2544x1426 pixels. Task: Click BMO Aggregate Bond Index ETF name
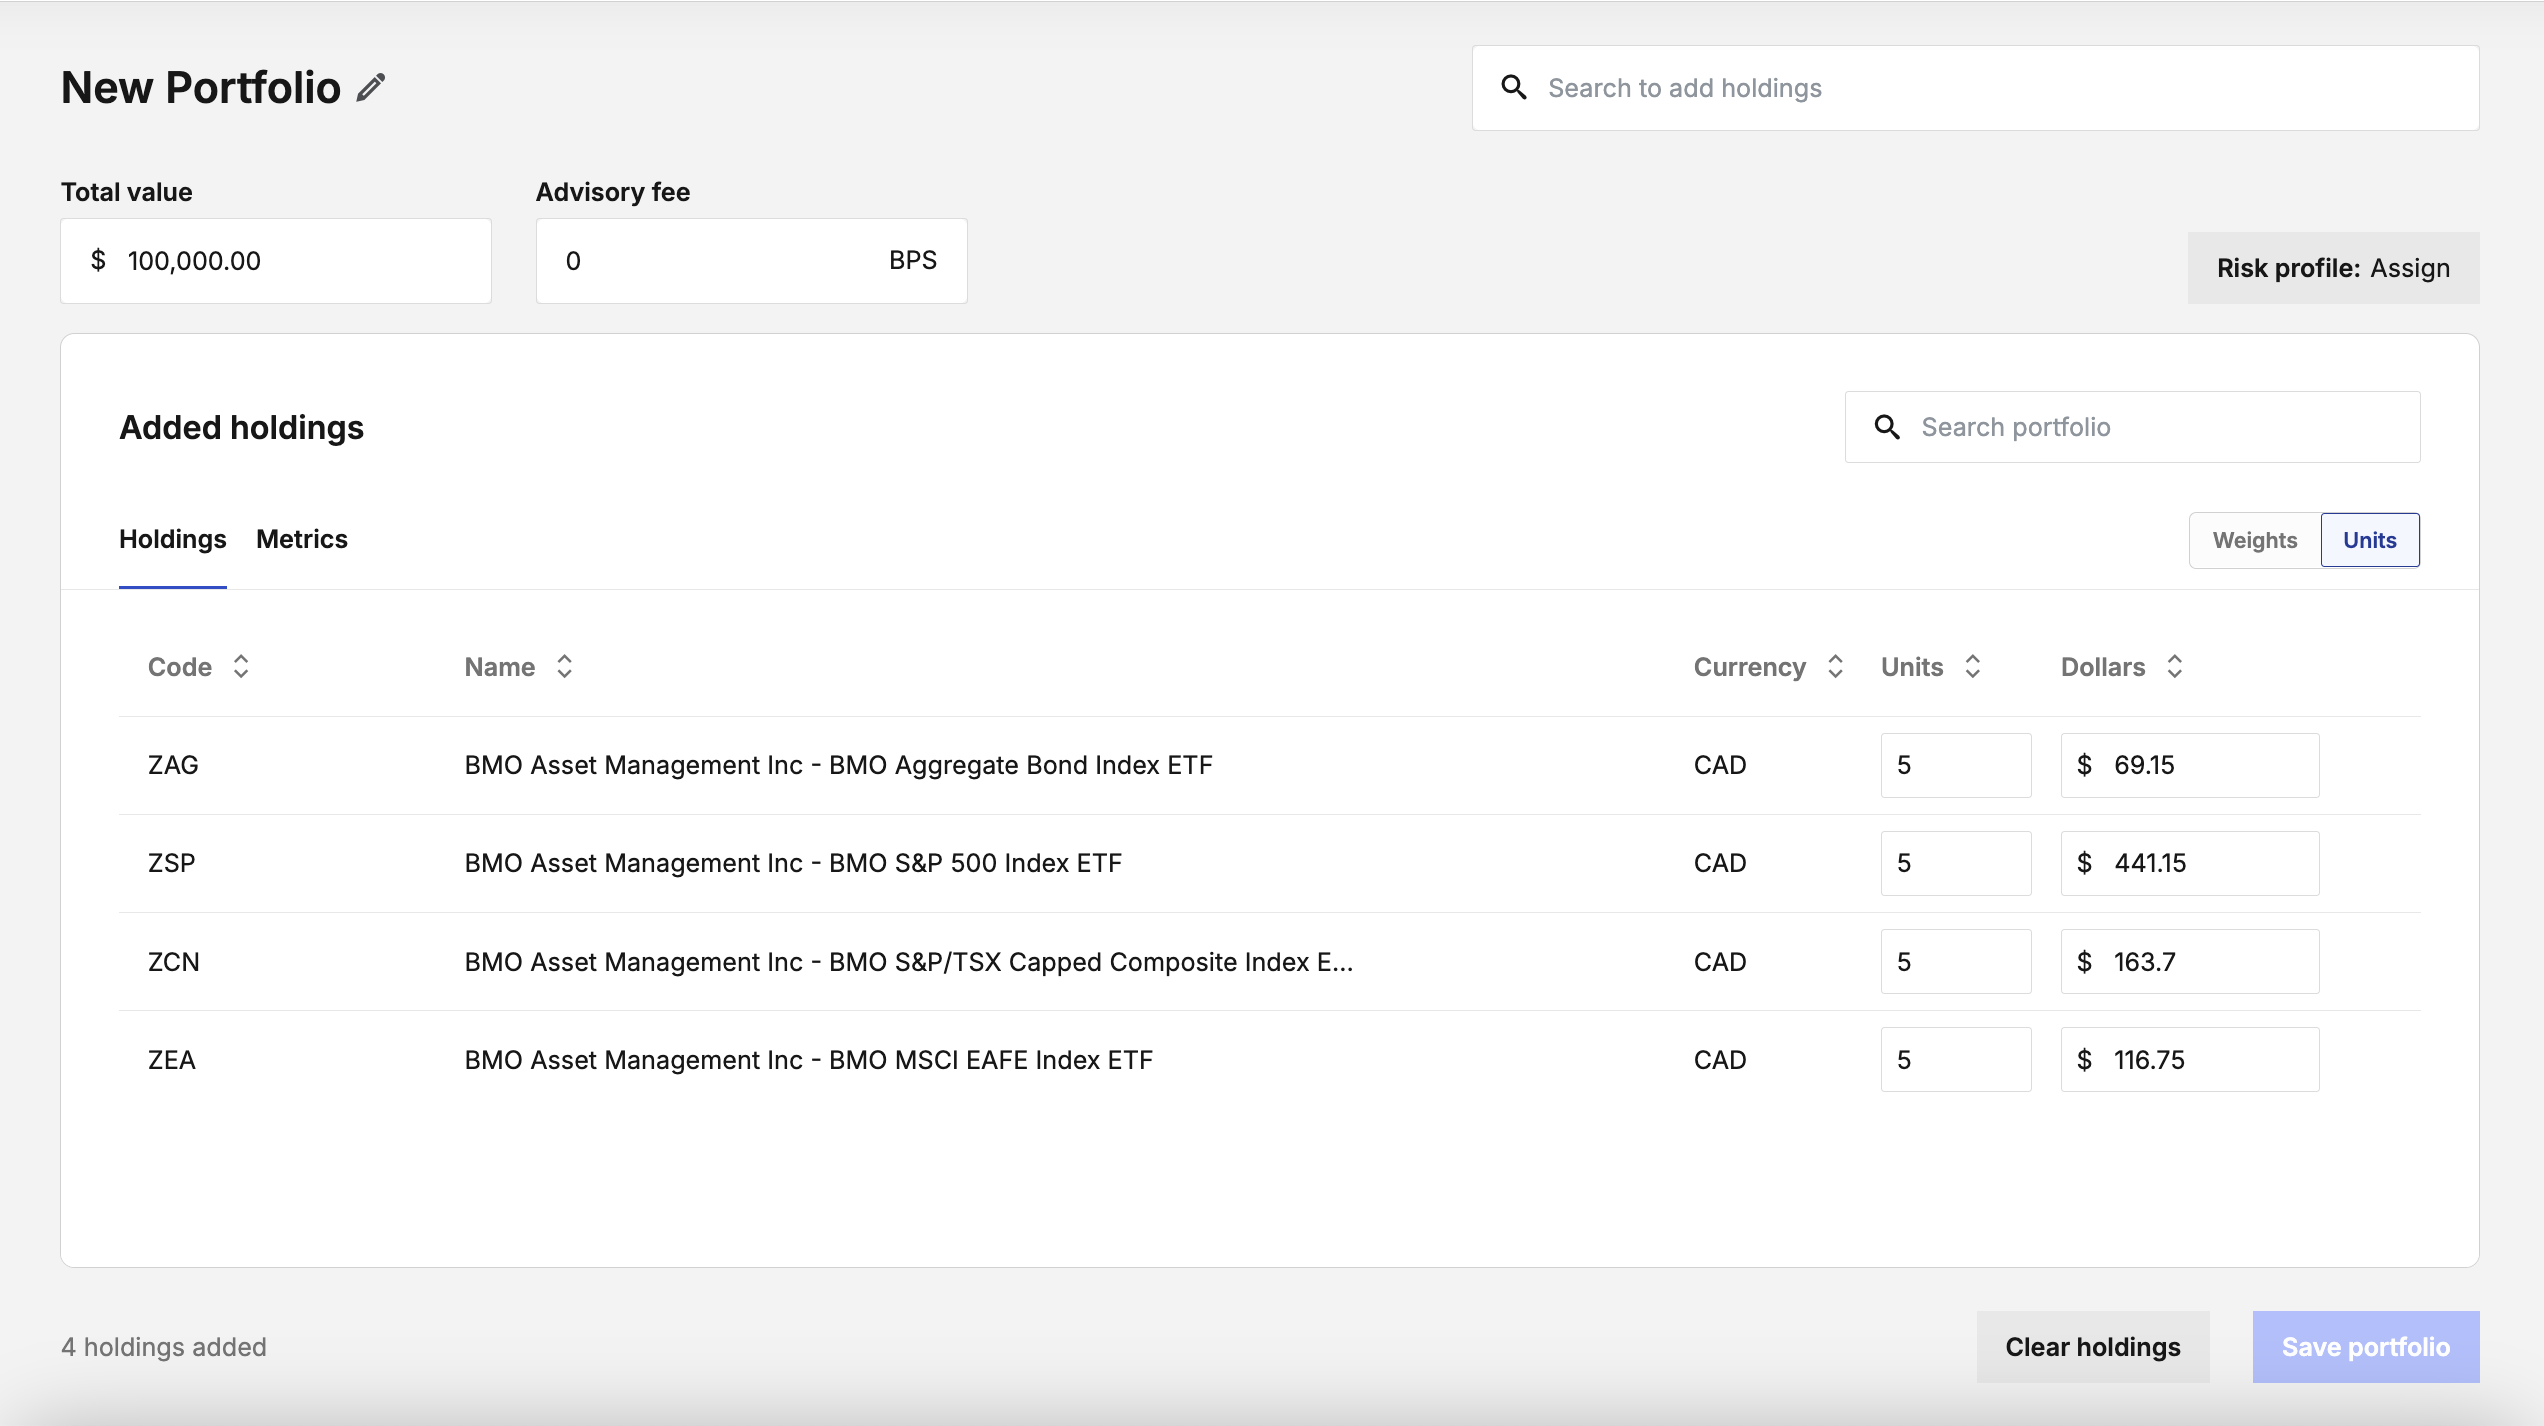[838, 765]
